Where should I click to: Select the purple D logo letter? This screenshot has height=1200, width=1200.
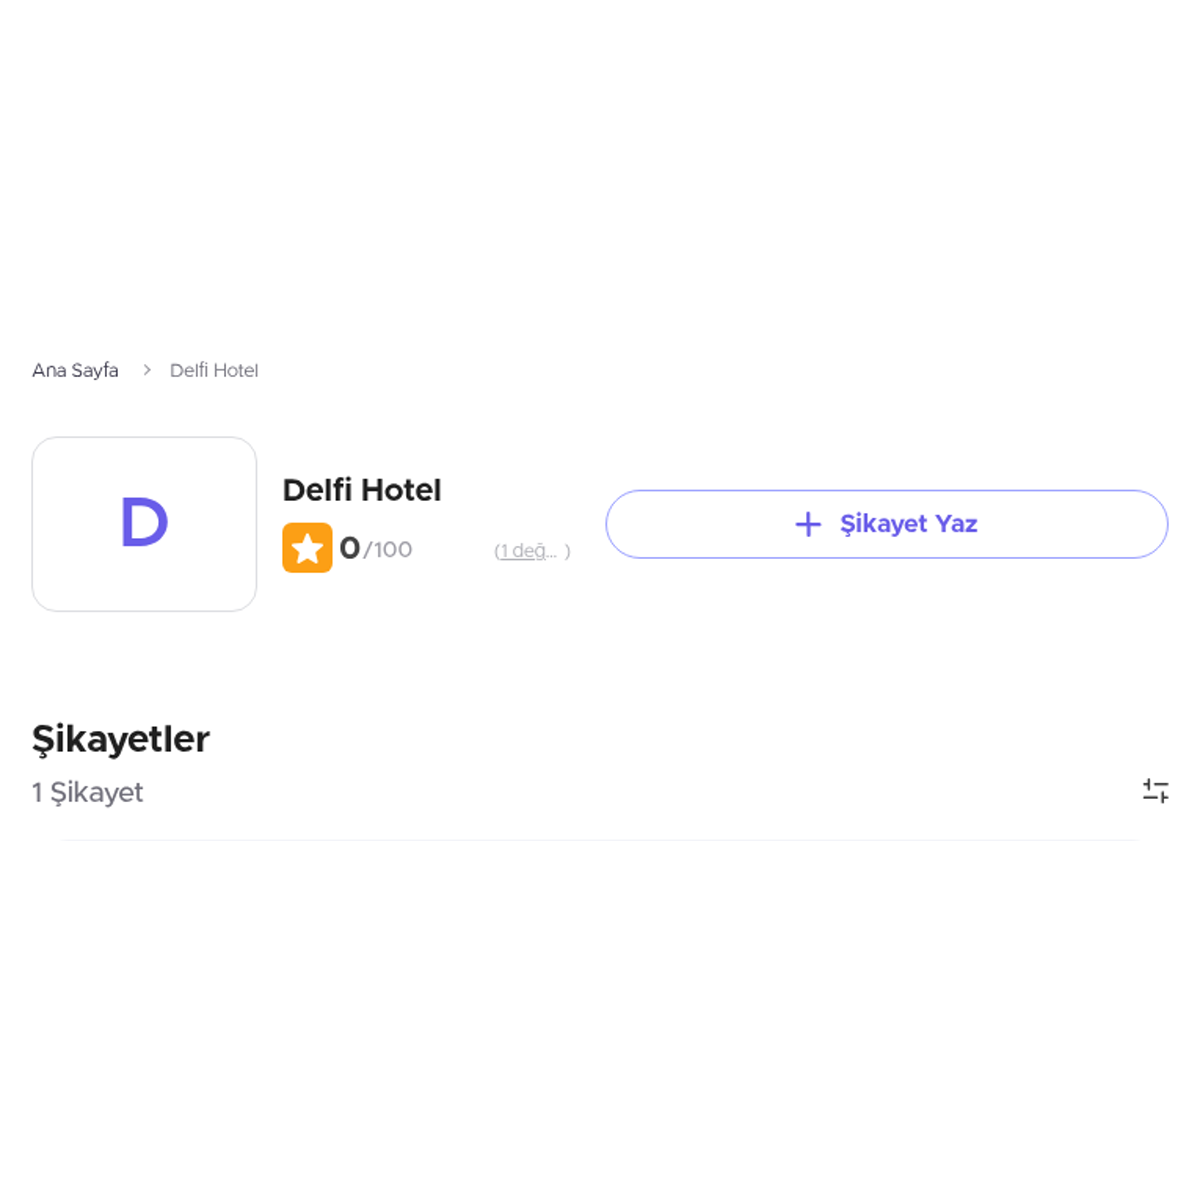click(x=144, y=522)
